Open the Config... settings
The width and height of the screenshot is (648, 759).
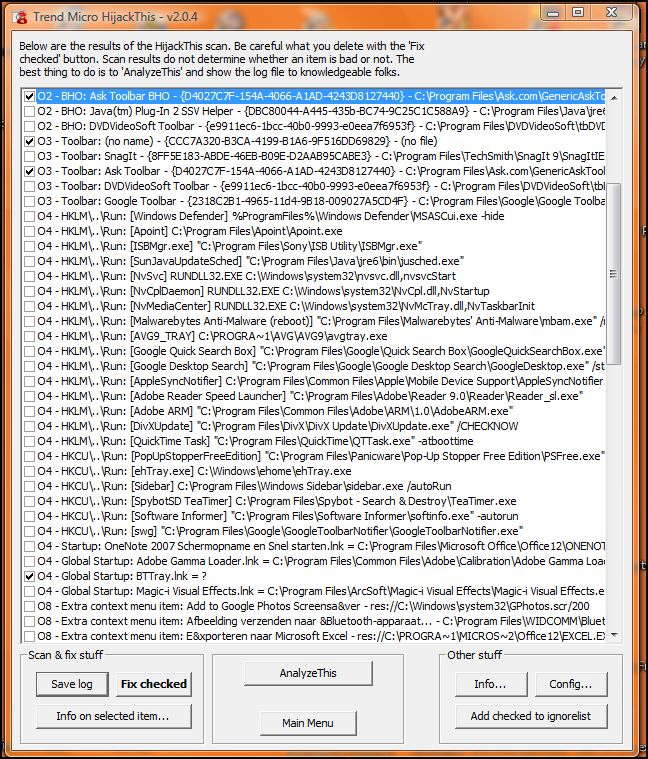tap(571, 684)
